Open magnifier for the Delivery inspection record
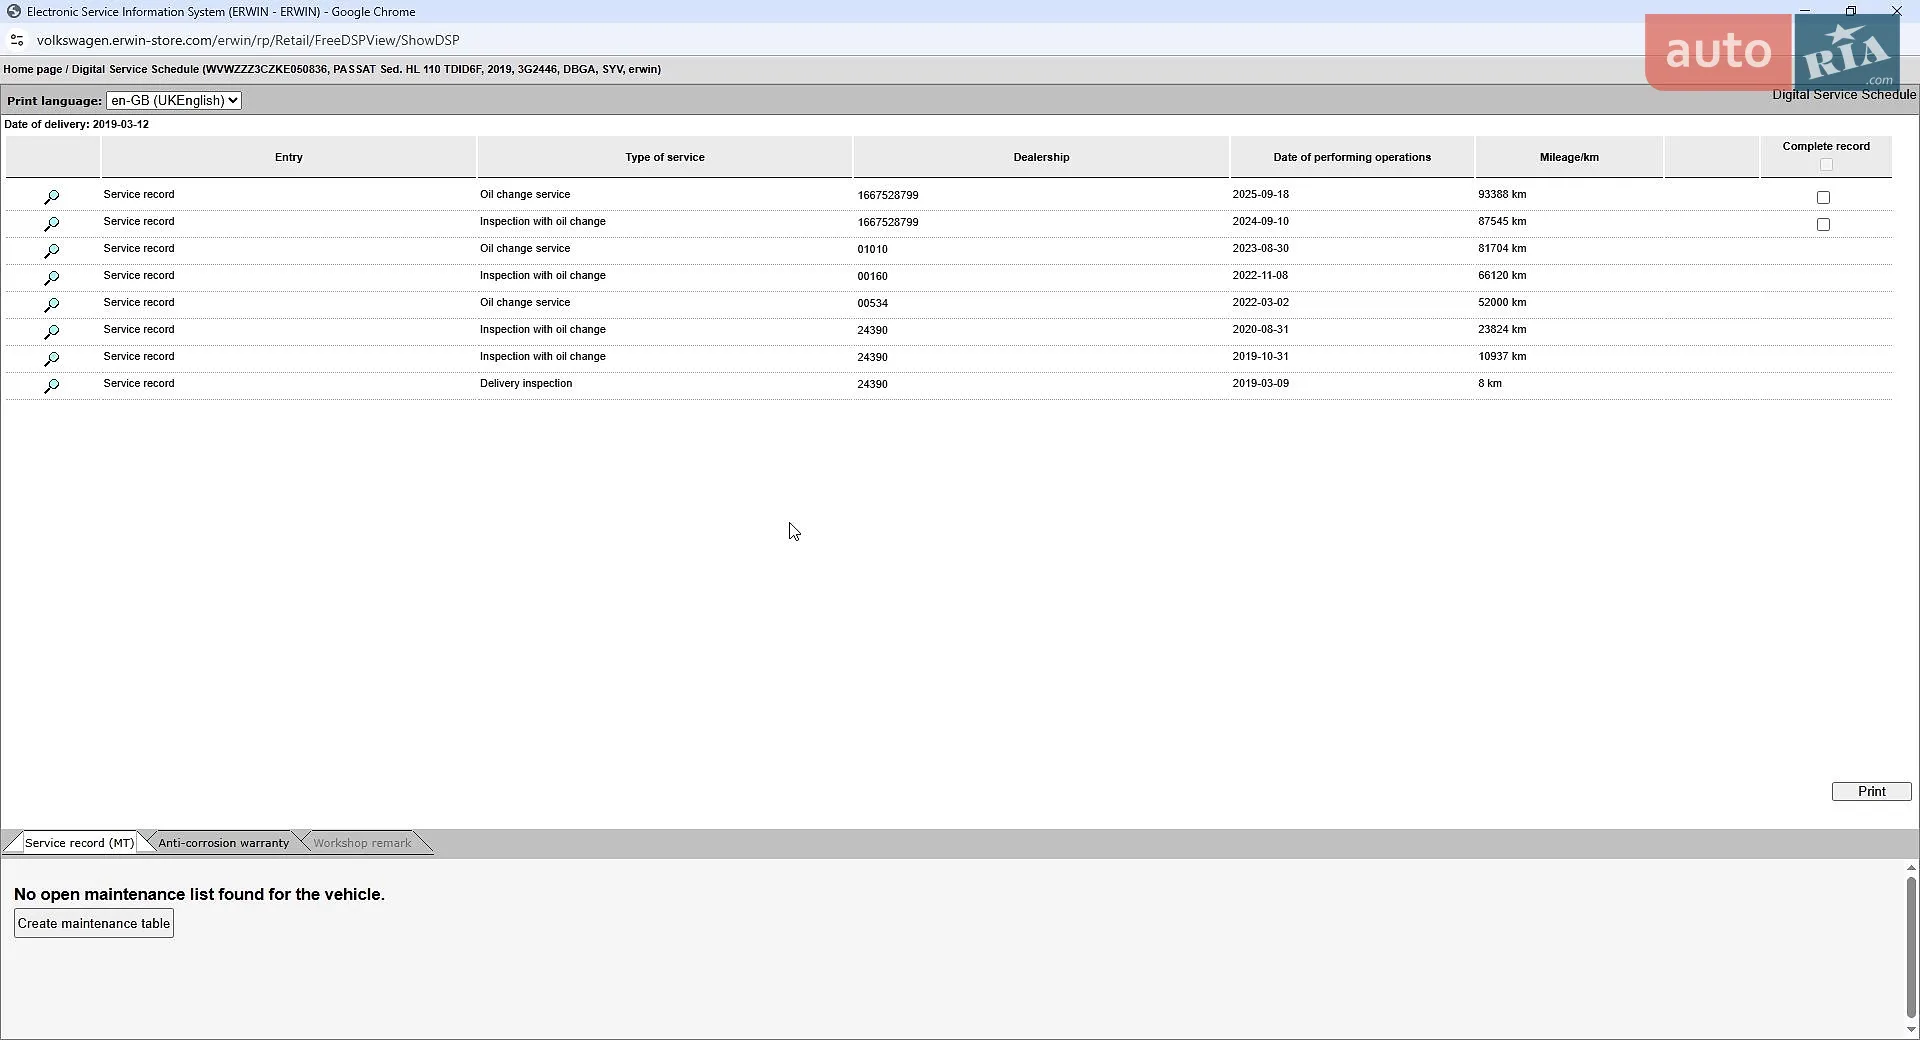Screen dimensions: 1920x1040 52,386
